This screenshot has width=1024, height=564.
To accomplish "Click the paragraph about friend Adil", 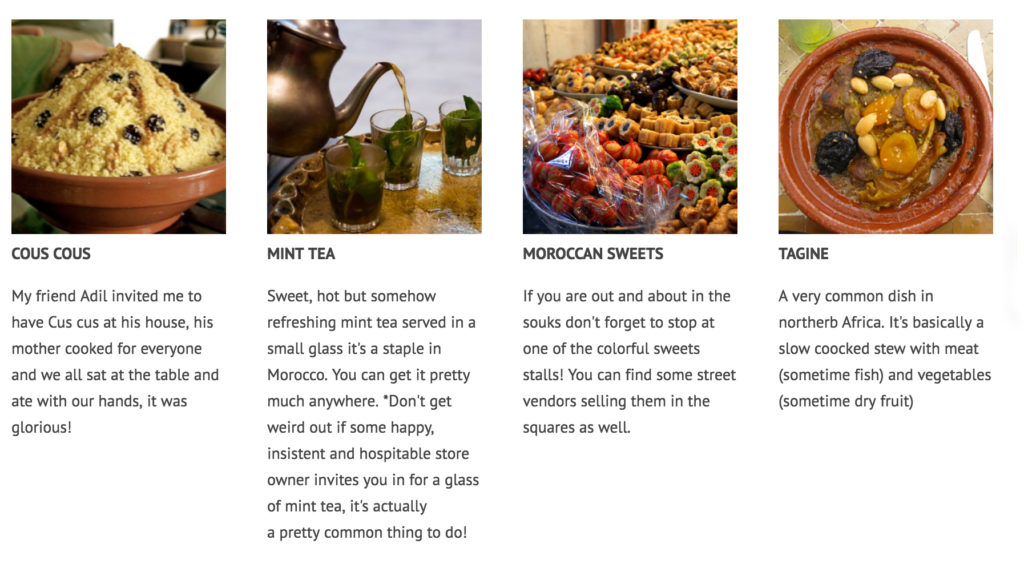I will 115,362.
